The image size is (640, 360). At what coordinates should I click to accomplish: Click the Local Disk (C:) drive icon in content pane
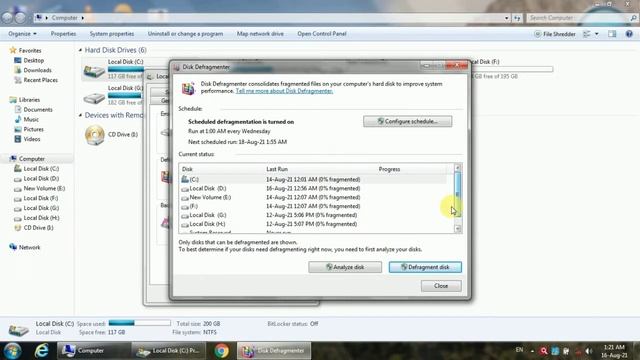pyautogui.click(x=94, y=71)
